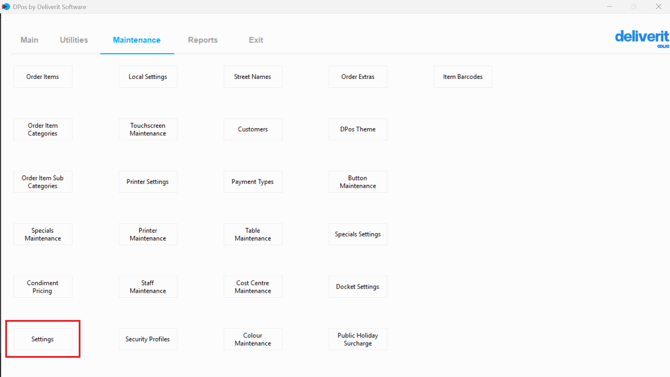Open Specials Maintenance
Viewport: 670px width, 377px height.
pos(43,234)
